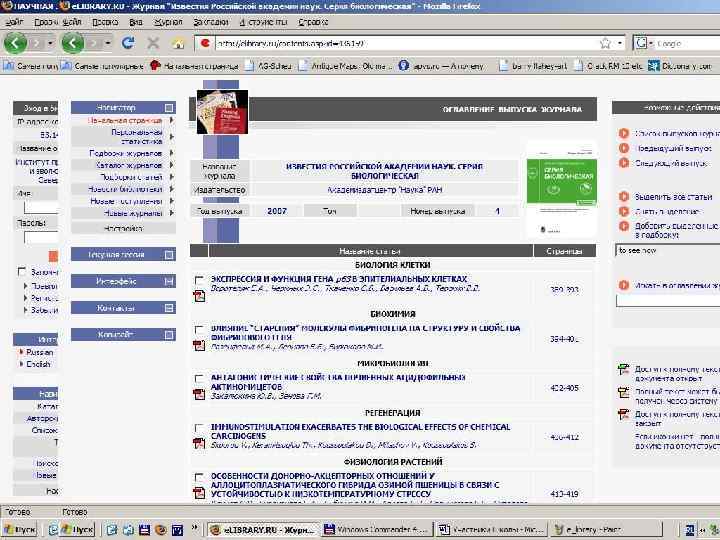Image resolution: width=720 pixels, height=540 pixels.
Task: Click the Firefox icon in quick launch
Action: 161,529
